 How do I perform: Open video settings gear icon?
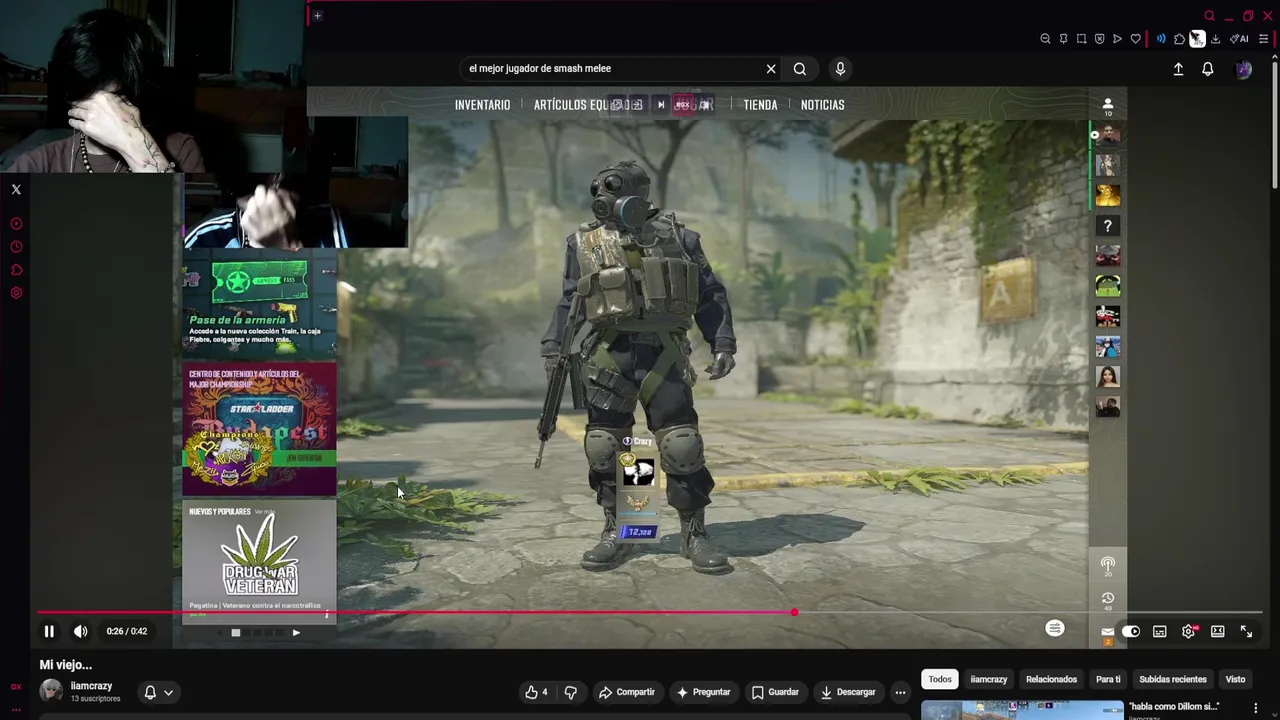[x=1188, y=631]
